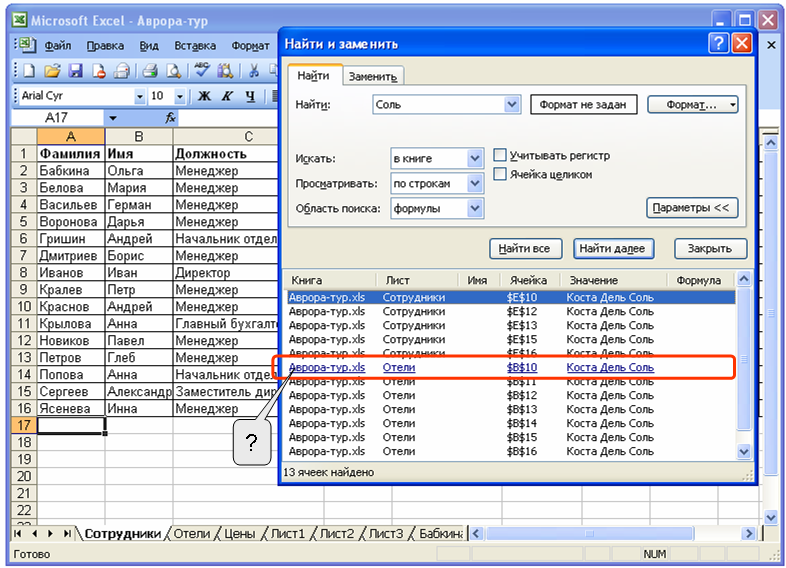Click the fx Insert Function icon

pos(170,118)
